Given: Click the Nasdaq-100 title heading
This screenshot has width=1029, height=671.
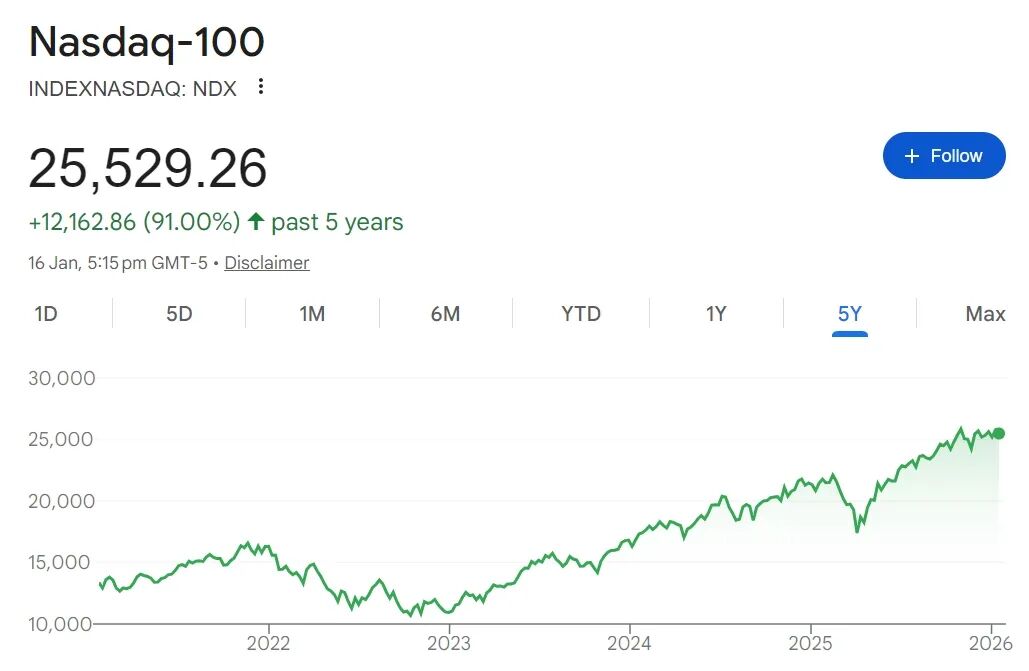Looking at the screenshot, I should pos(147,41).
